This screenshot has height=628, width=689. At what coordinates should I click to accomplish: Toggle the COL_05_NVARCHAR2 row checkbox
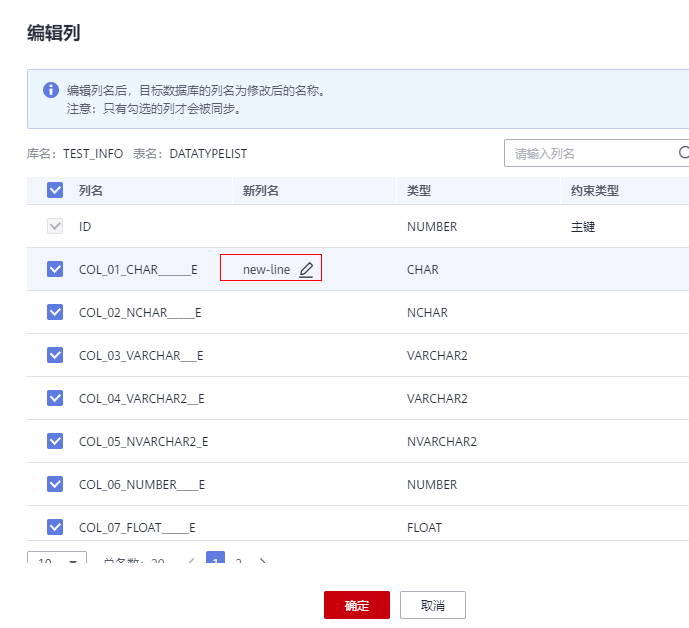[55, 441]
